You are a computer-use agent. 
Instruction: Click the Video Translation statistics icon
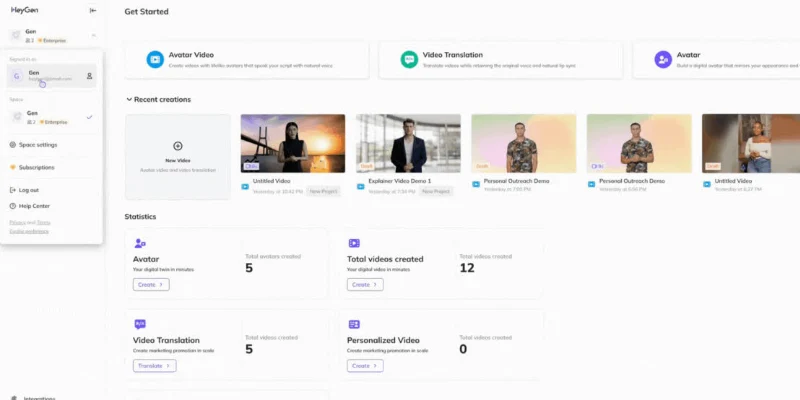[140, 324]
